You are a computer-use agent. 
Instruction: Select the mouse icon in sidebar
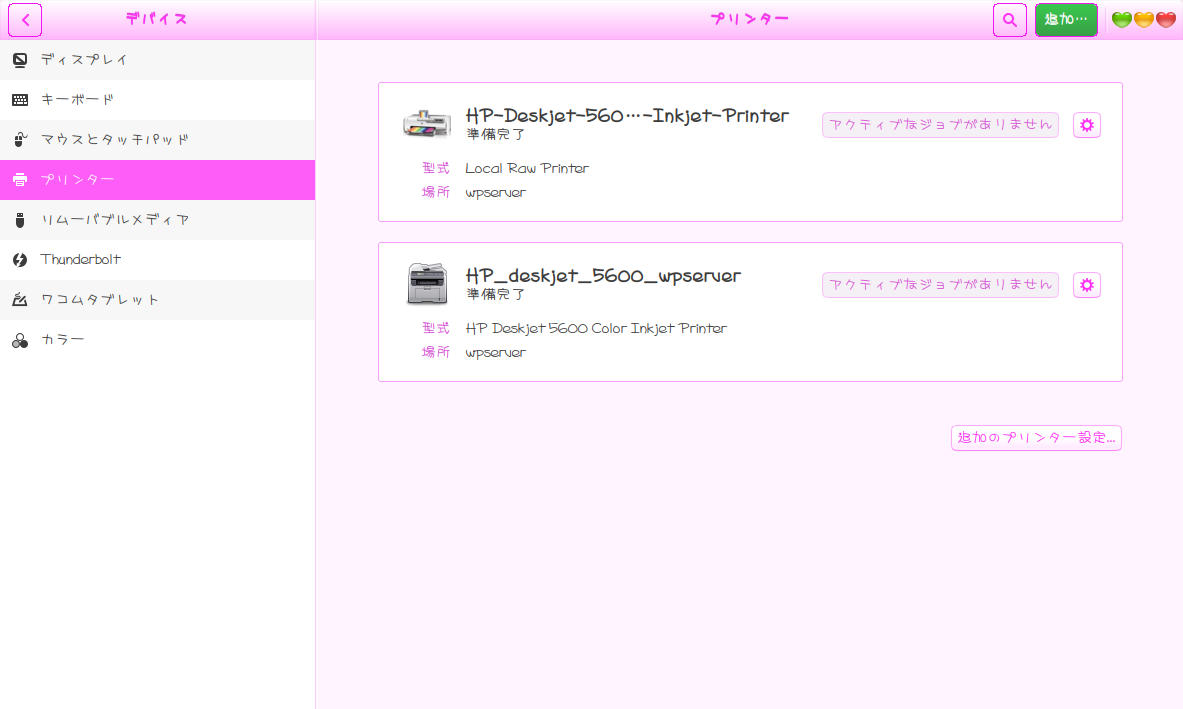point(20,140)
